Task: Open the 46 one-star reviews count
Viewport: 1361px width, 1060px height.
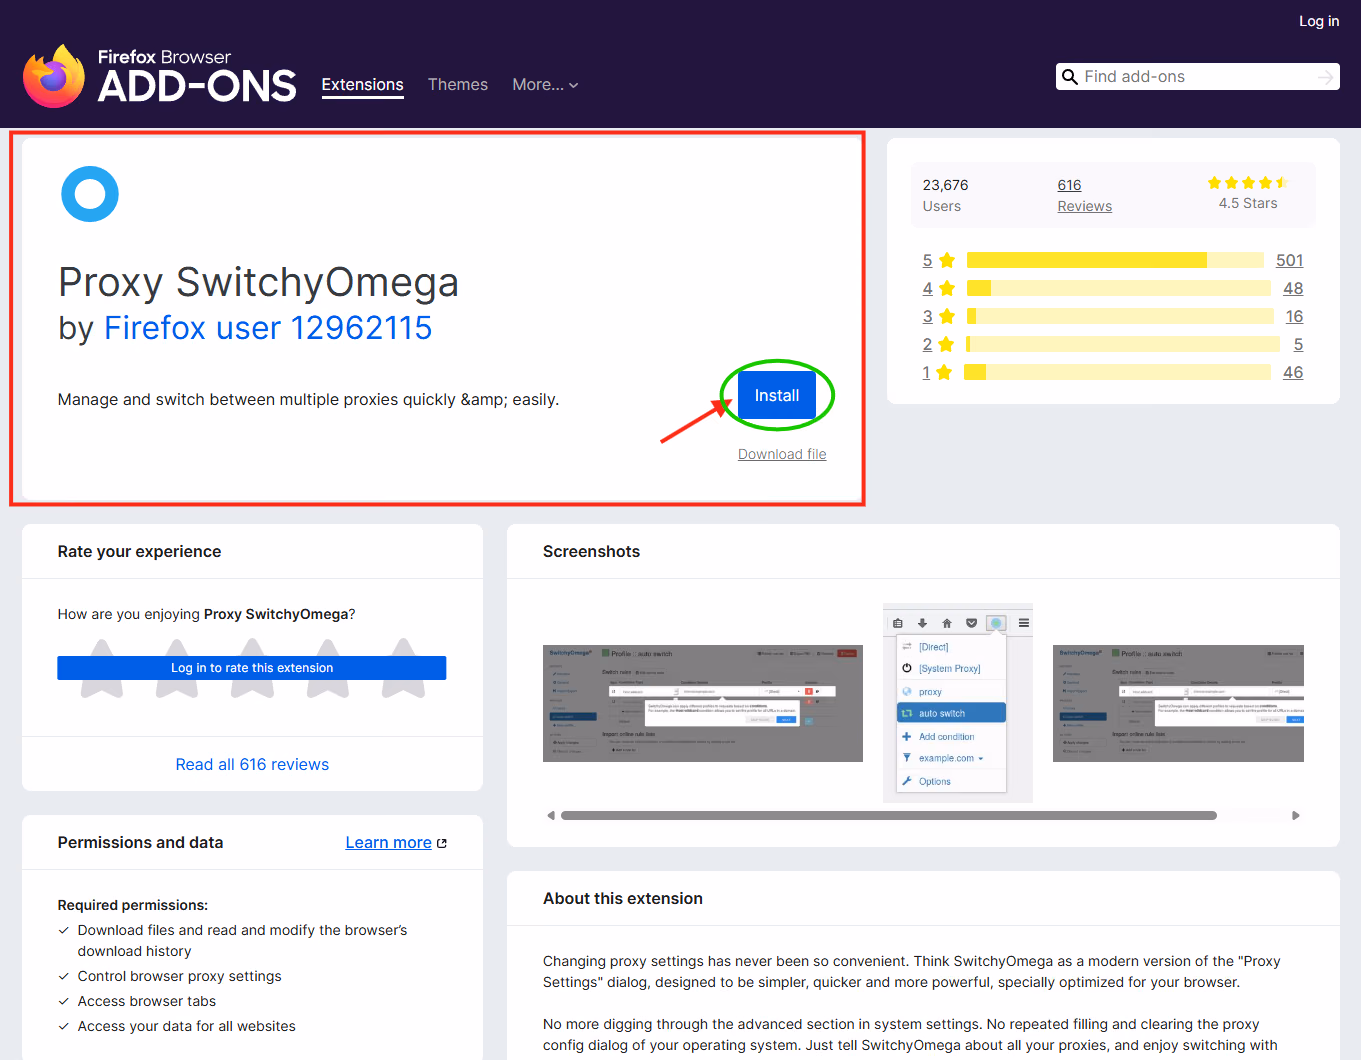Action: pyautogui.click(x=1293, y=372)
